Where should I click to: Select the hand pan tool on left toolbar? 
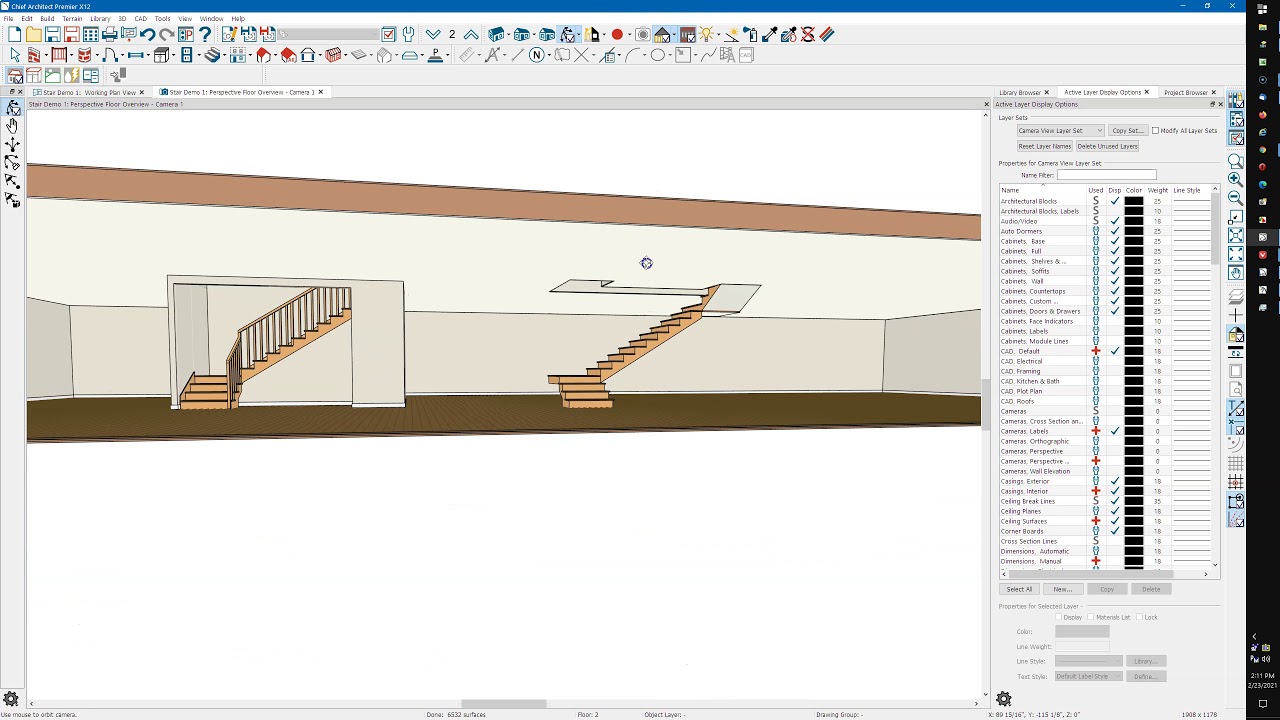click(12, 126)
